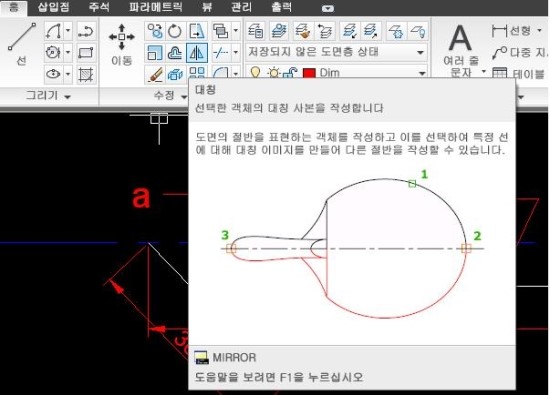Select the Ellipse drawing tool
Viewport: 550px width, 395px height.
[x=54, y=74]
